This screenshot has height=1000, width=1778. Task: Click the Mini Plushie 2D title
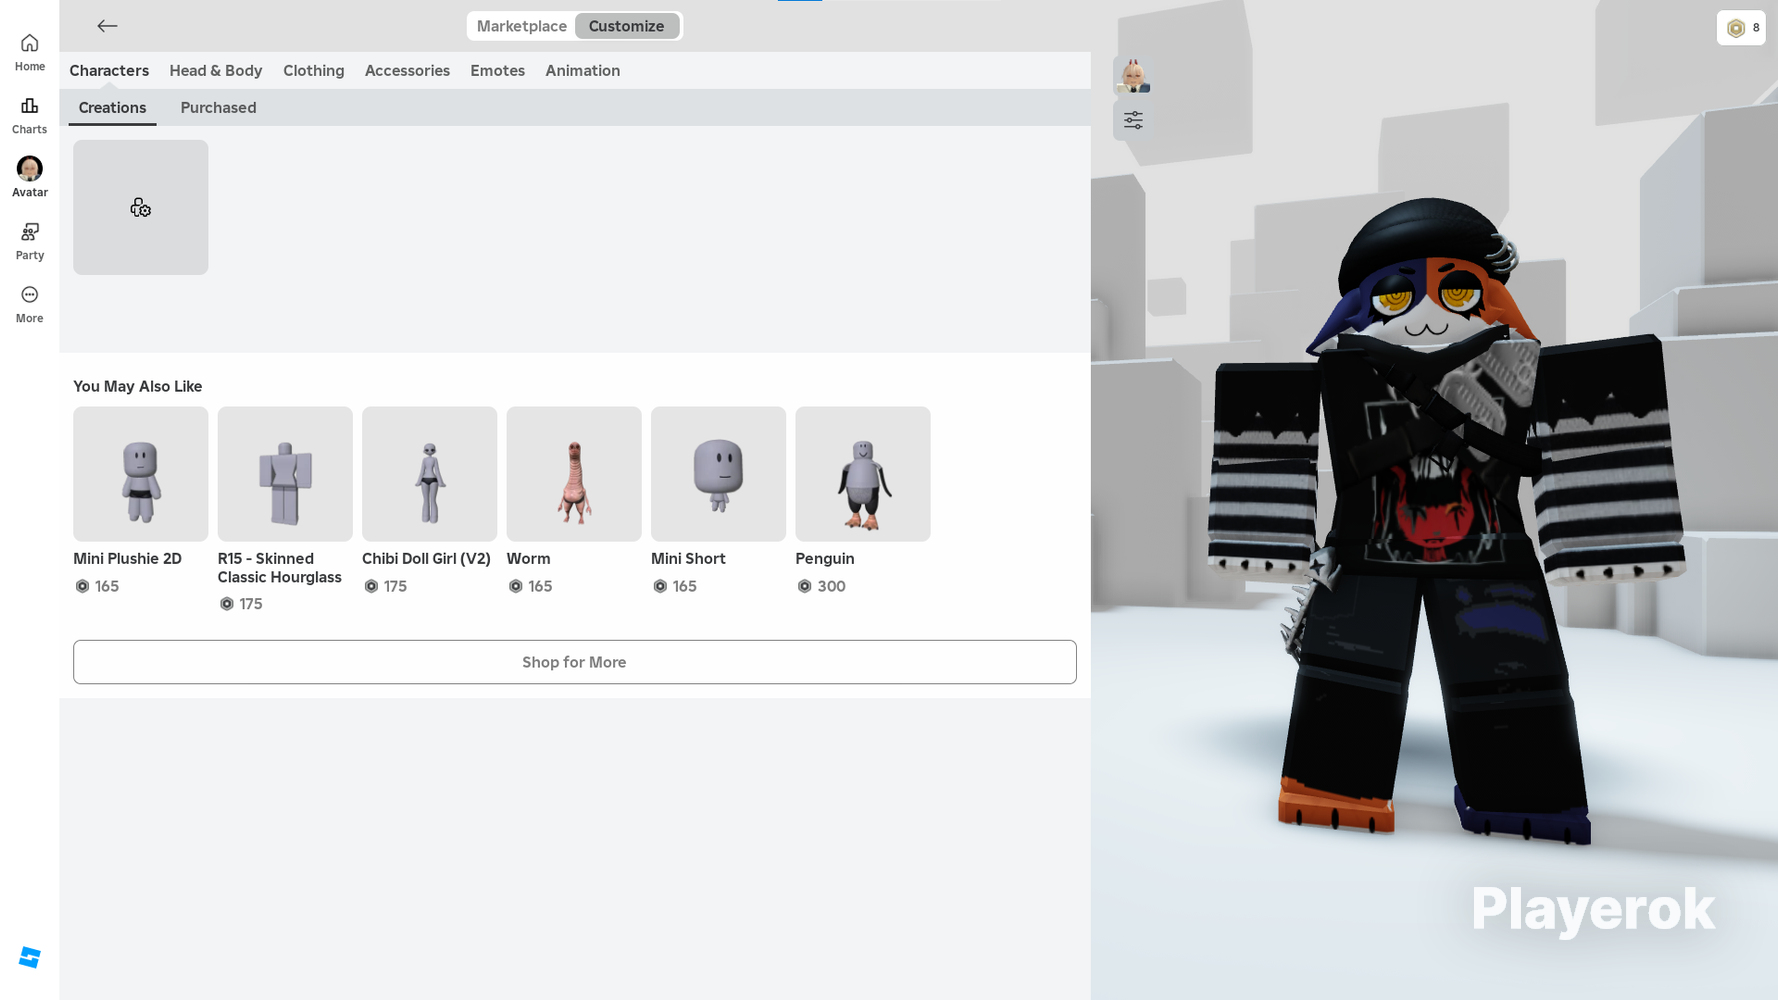tap(127, 559)
